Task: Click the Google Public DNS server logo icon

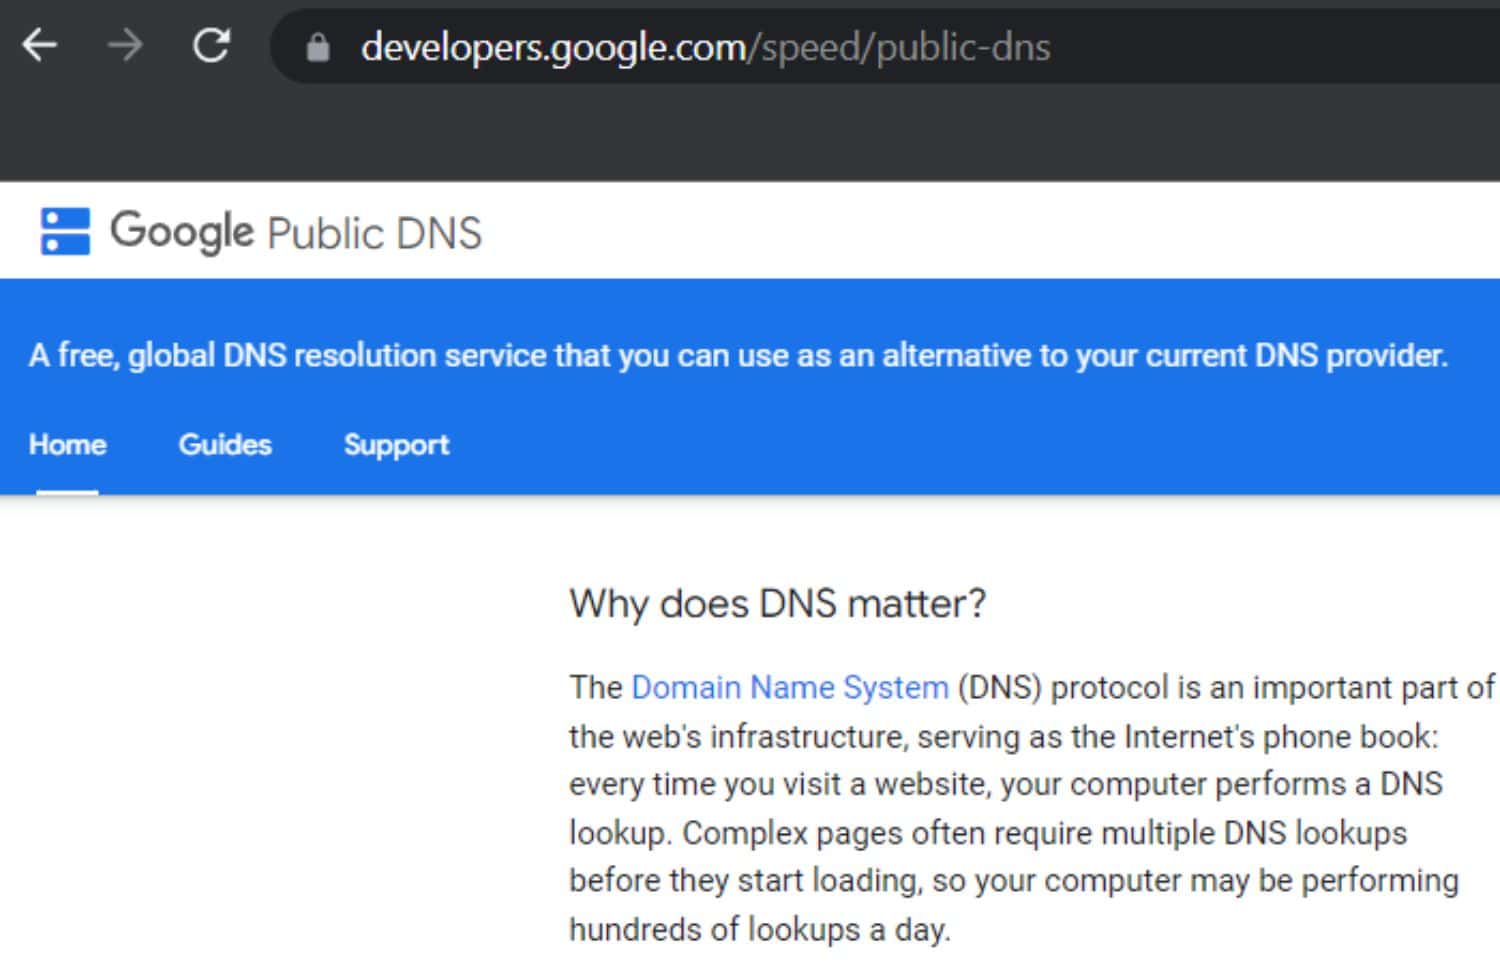Action: click(x=65, y=231)
